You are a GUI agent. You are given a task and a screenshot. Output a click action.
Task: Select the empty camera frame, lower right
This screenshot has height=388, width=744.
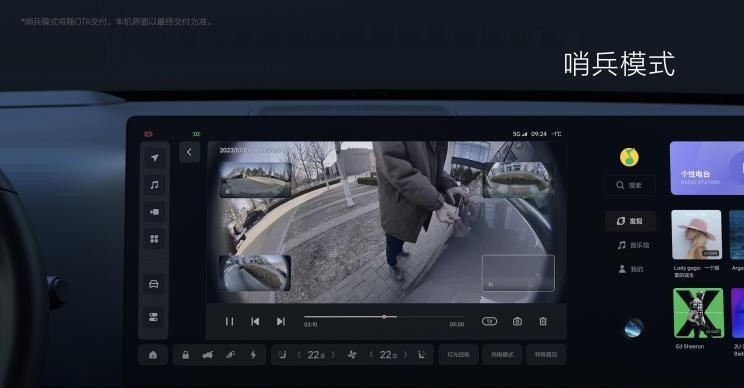pos(518,273)
